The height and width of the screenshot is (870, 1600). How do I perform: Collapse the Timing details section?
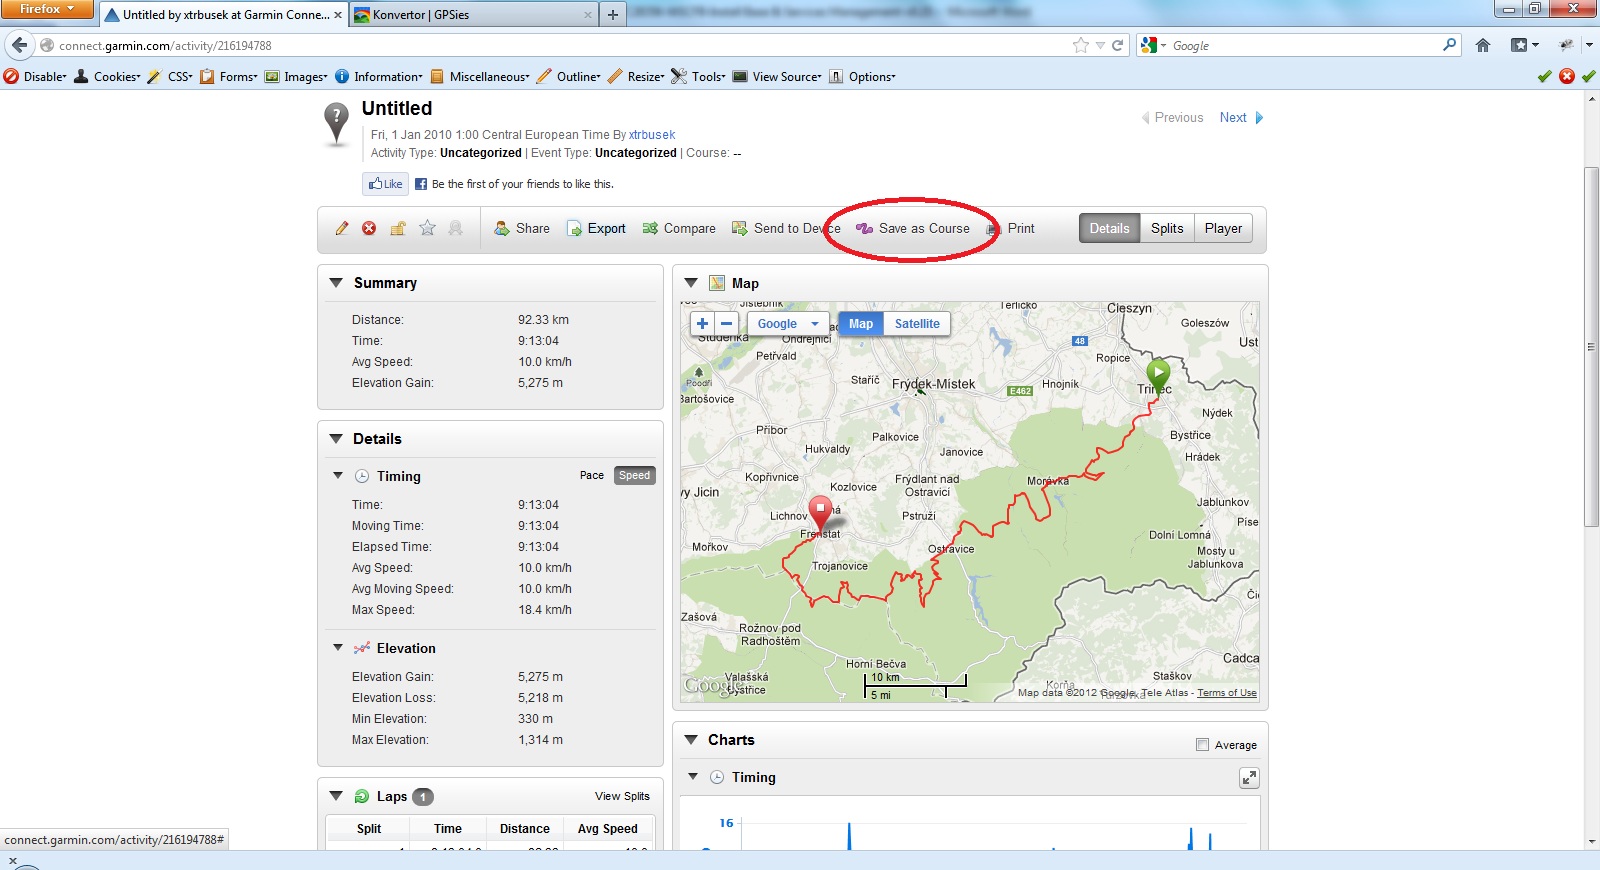338,476
